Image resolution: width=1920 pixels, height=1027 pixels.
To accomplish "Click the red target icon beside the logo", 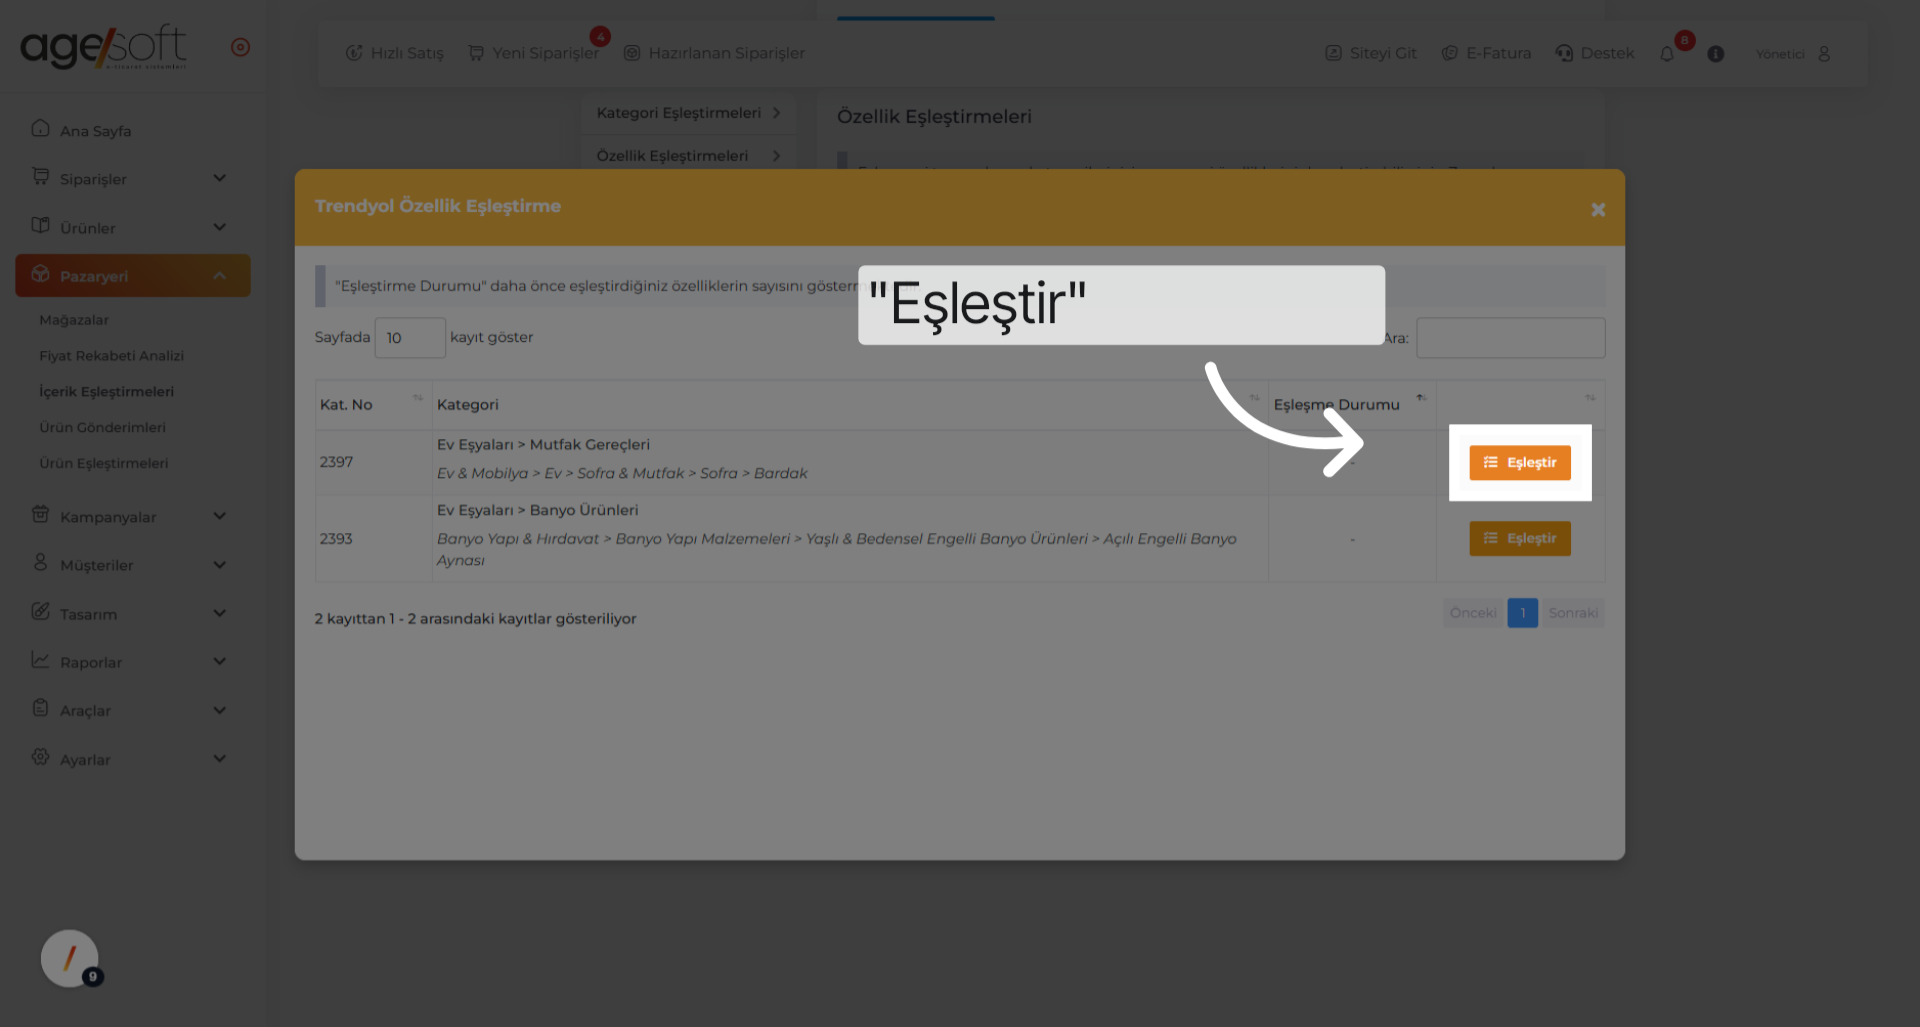I will coord(240,47).
